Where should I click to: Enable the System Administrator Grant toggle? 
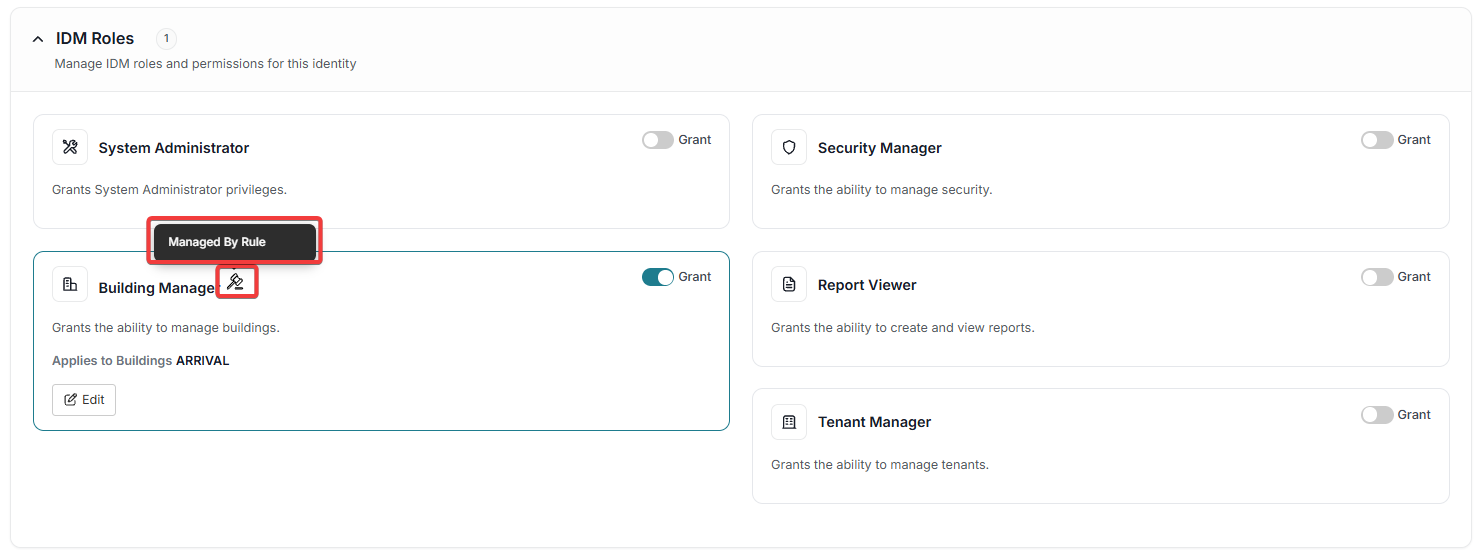658,140
